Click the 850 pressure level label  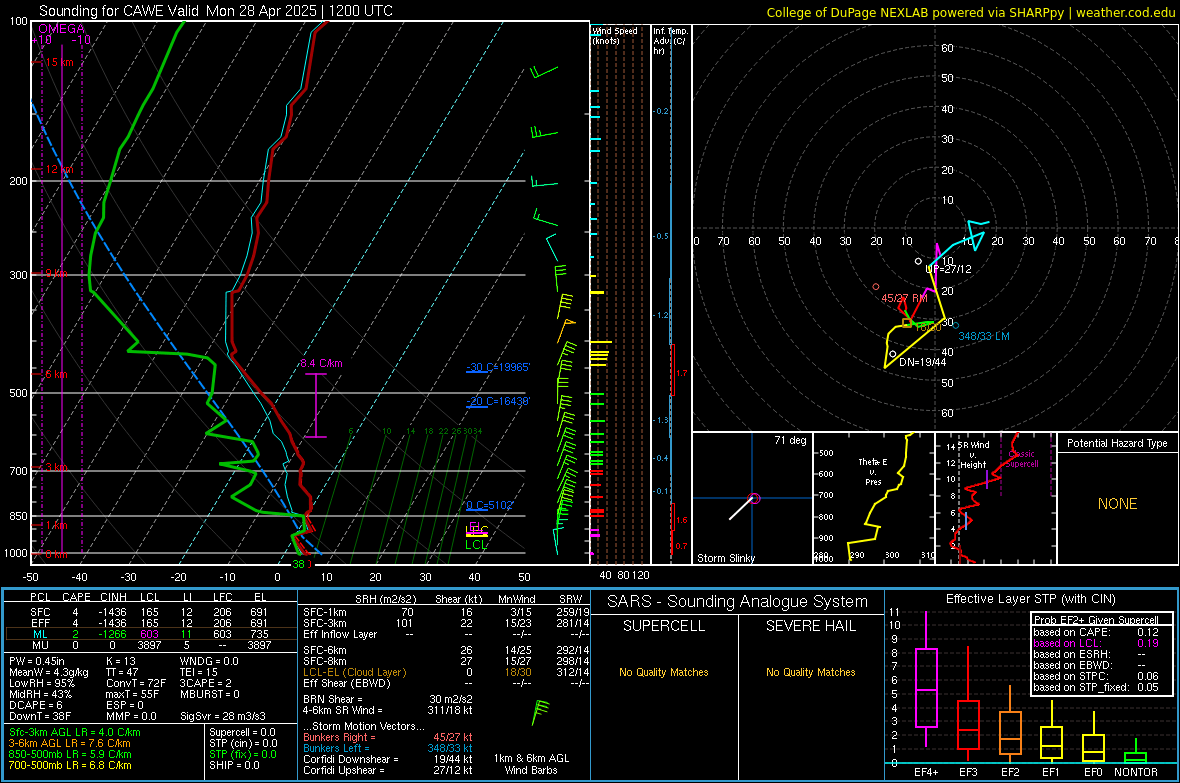click(18, 516)
